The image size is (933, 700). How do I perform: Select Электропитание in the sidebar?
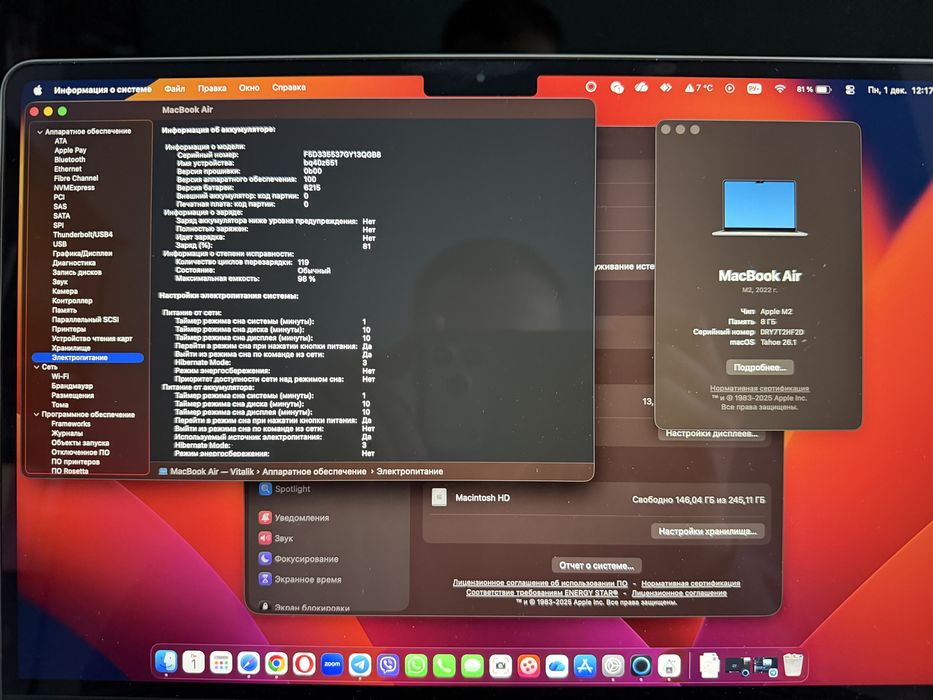[88, 358]
